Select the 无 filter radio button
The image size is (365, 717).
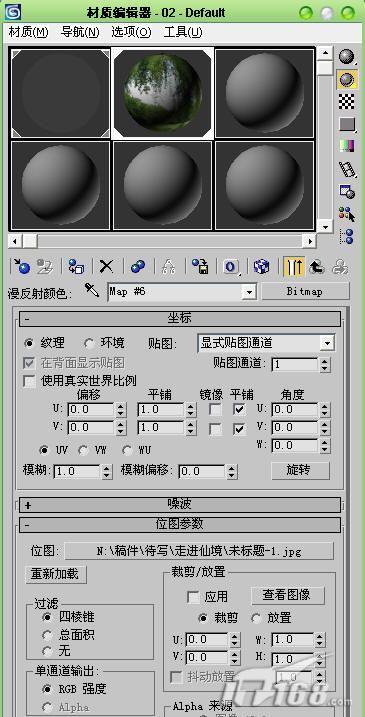(x=47, y=650)
